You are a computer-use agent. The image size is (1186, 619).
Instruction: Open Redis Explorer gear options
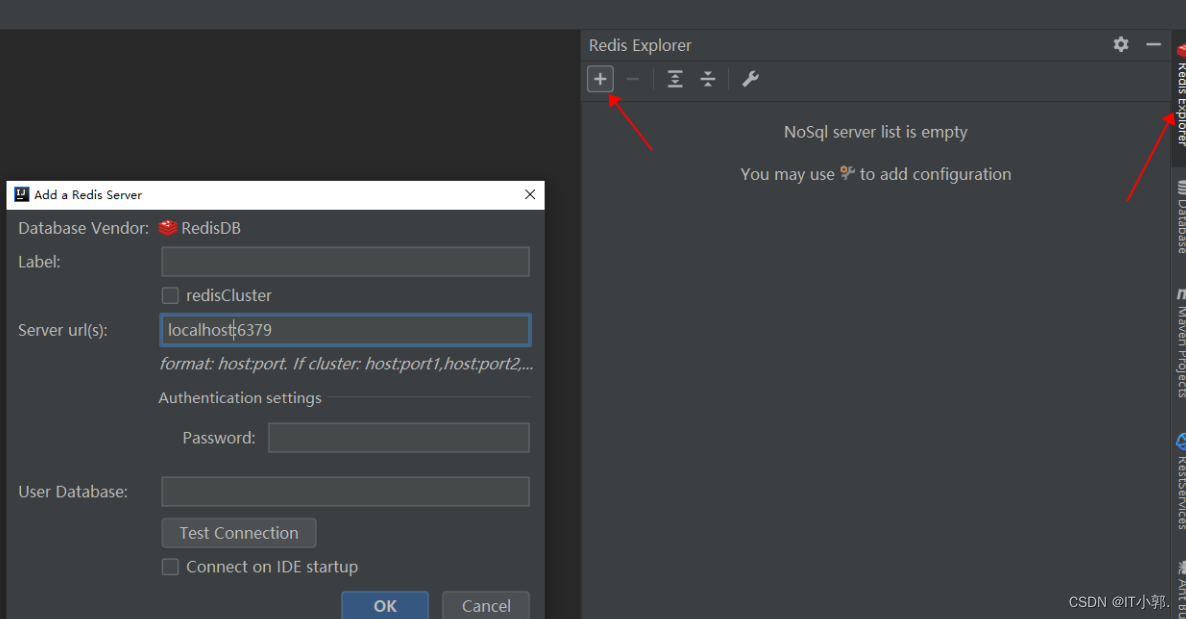[x=1121, y=45]
